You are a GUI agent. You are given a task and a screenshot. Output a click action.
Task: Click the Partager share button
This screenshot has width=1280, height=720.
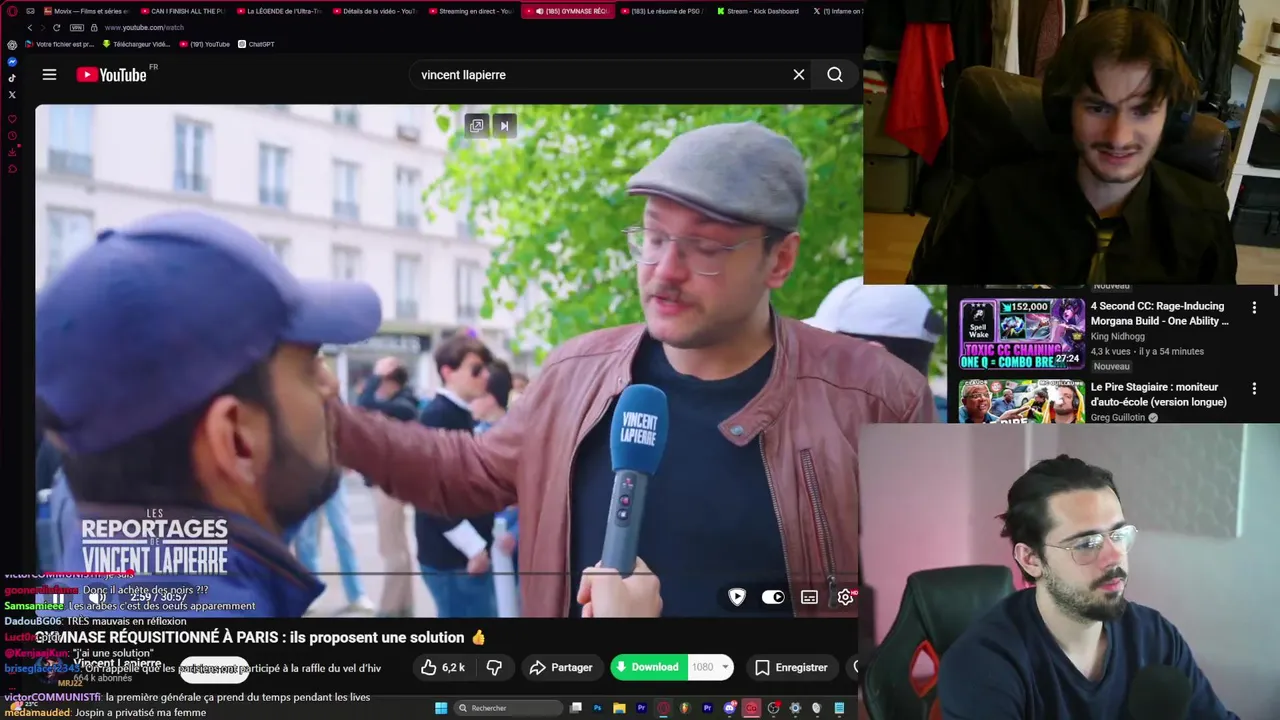[x=561, y=667]
